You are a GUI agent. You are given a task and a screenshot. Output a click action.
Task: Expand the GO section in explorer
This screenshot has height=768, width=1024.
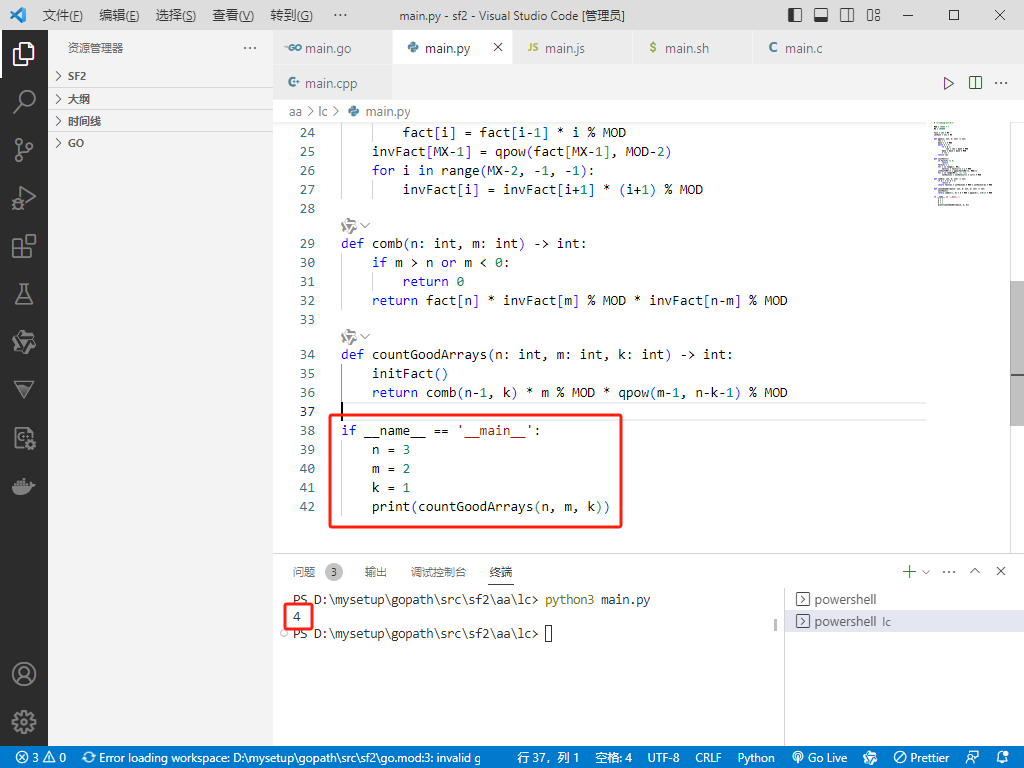(x=161, y=143)
